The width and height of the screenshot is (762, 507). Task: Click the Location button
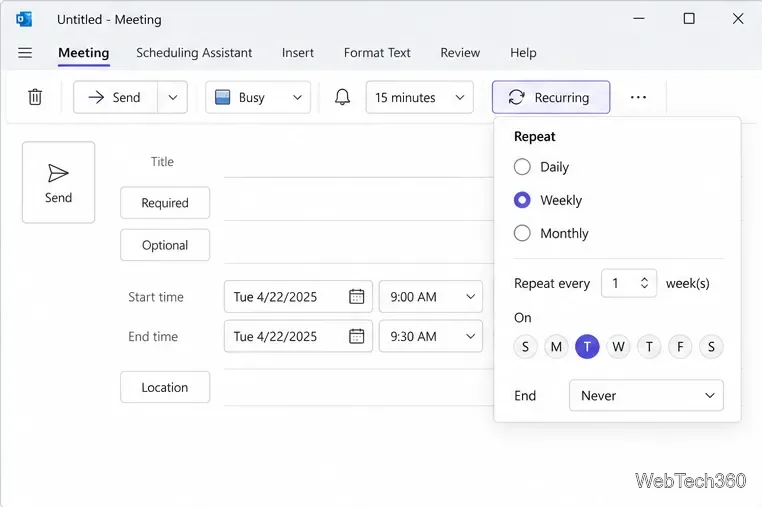[x=165, y=387]
